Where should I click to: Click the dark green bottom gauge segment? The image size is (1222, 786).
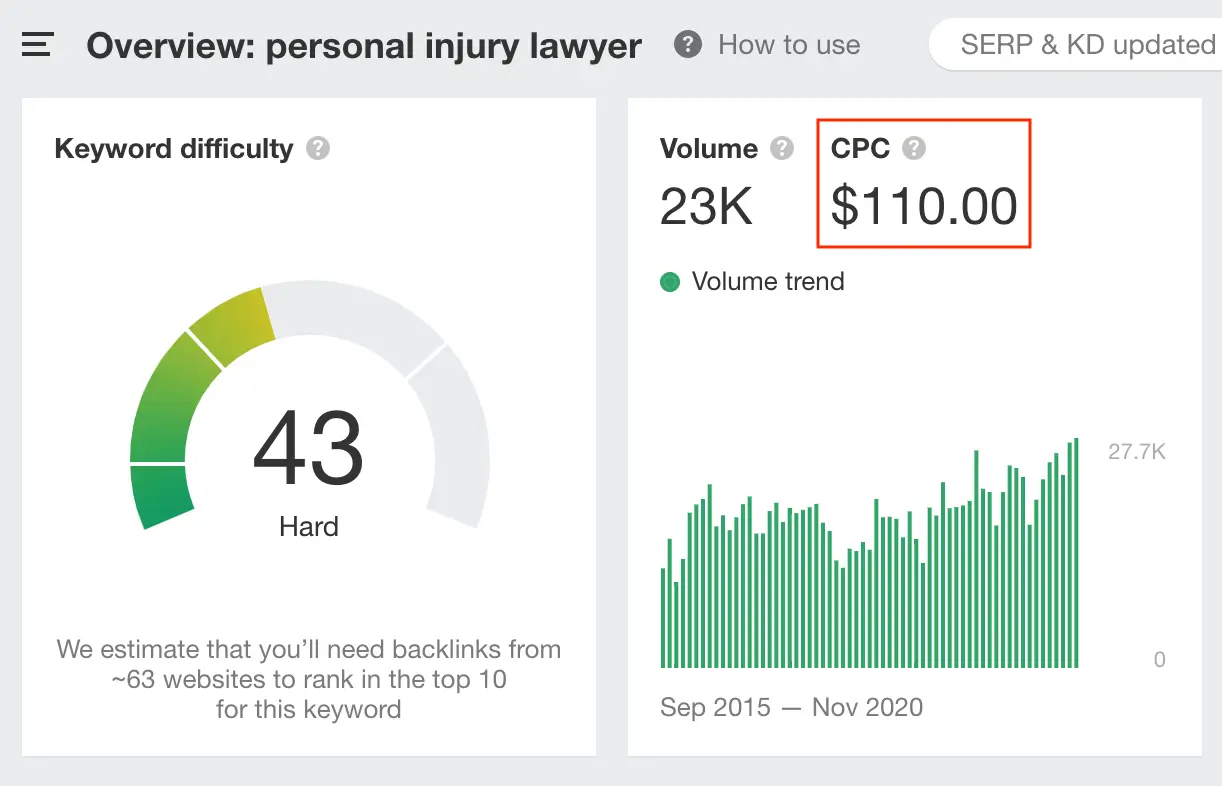161,496
